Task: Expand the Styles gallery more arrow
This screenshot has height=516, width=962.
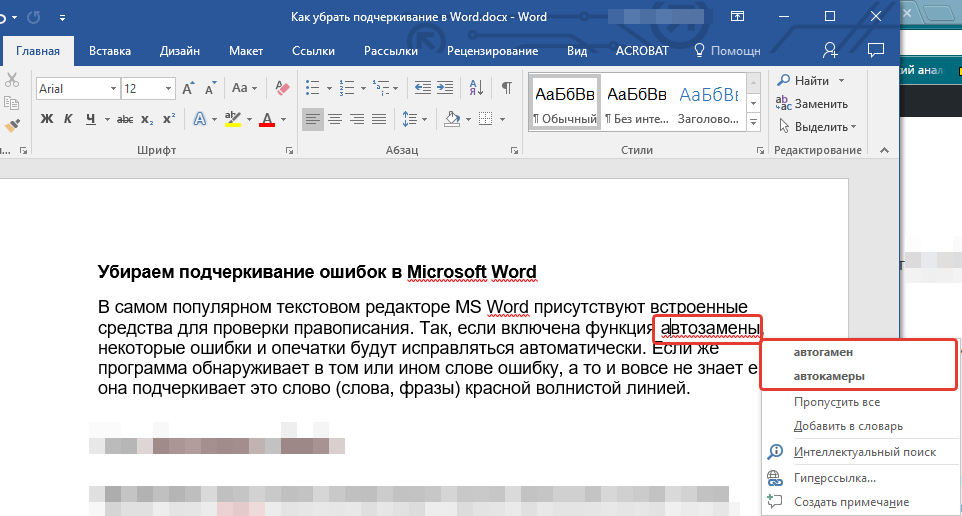Action: click(x=753, y=122)
